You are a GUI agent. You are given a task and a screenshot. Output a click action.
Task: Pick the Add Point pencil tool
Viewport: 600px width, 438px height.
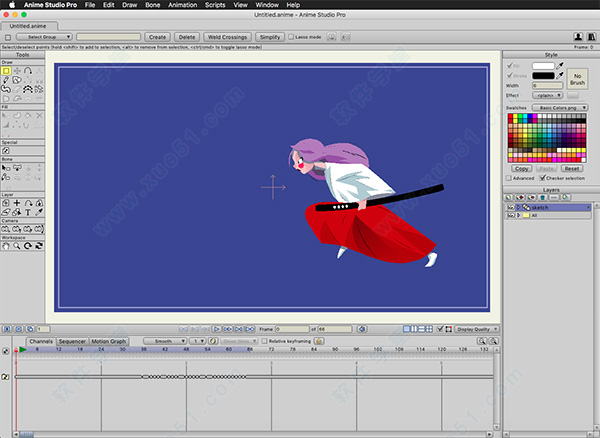(x=6, y=80)
